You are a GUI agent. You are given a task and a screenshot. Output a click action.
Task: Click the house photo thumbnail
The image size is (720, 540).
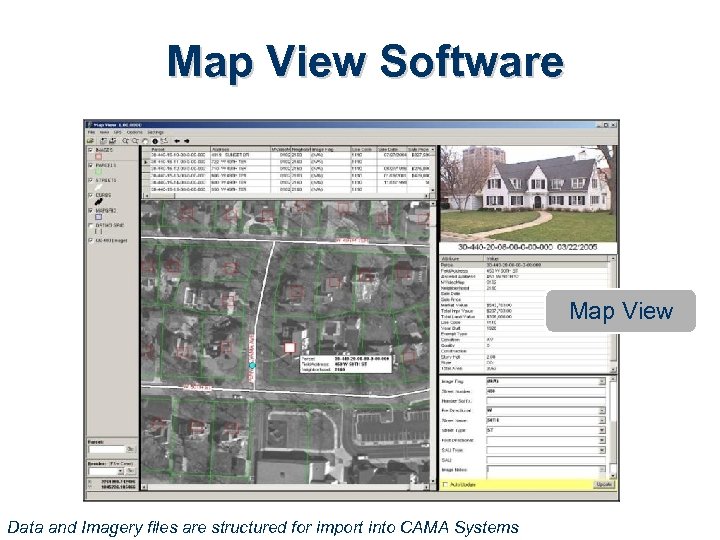[x=528, y=194]
